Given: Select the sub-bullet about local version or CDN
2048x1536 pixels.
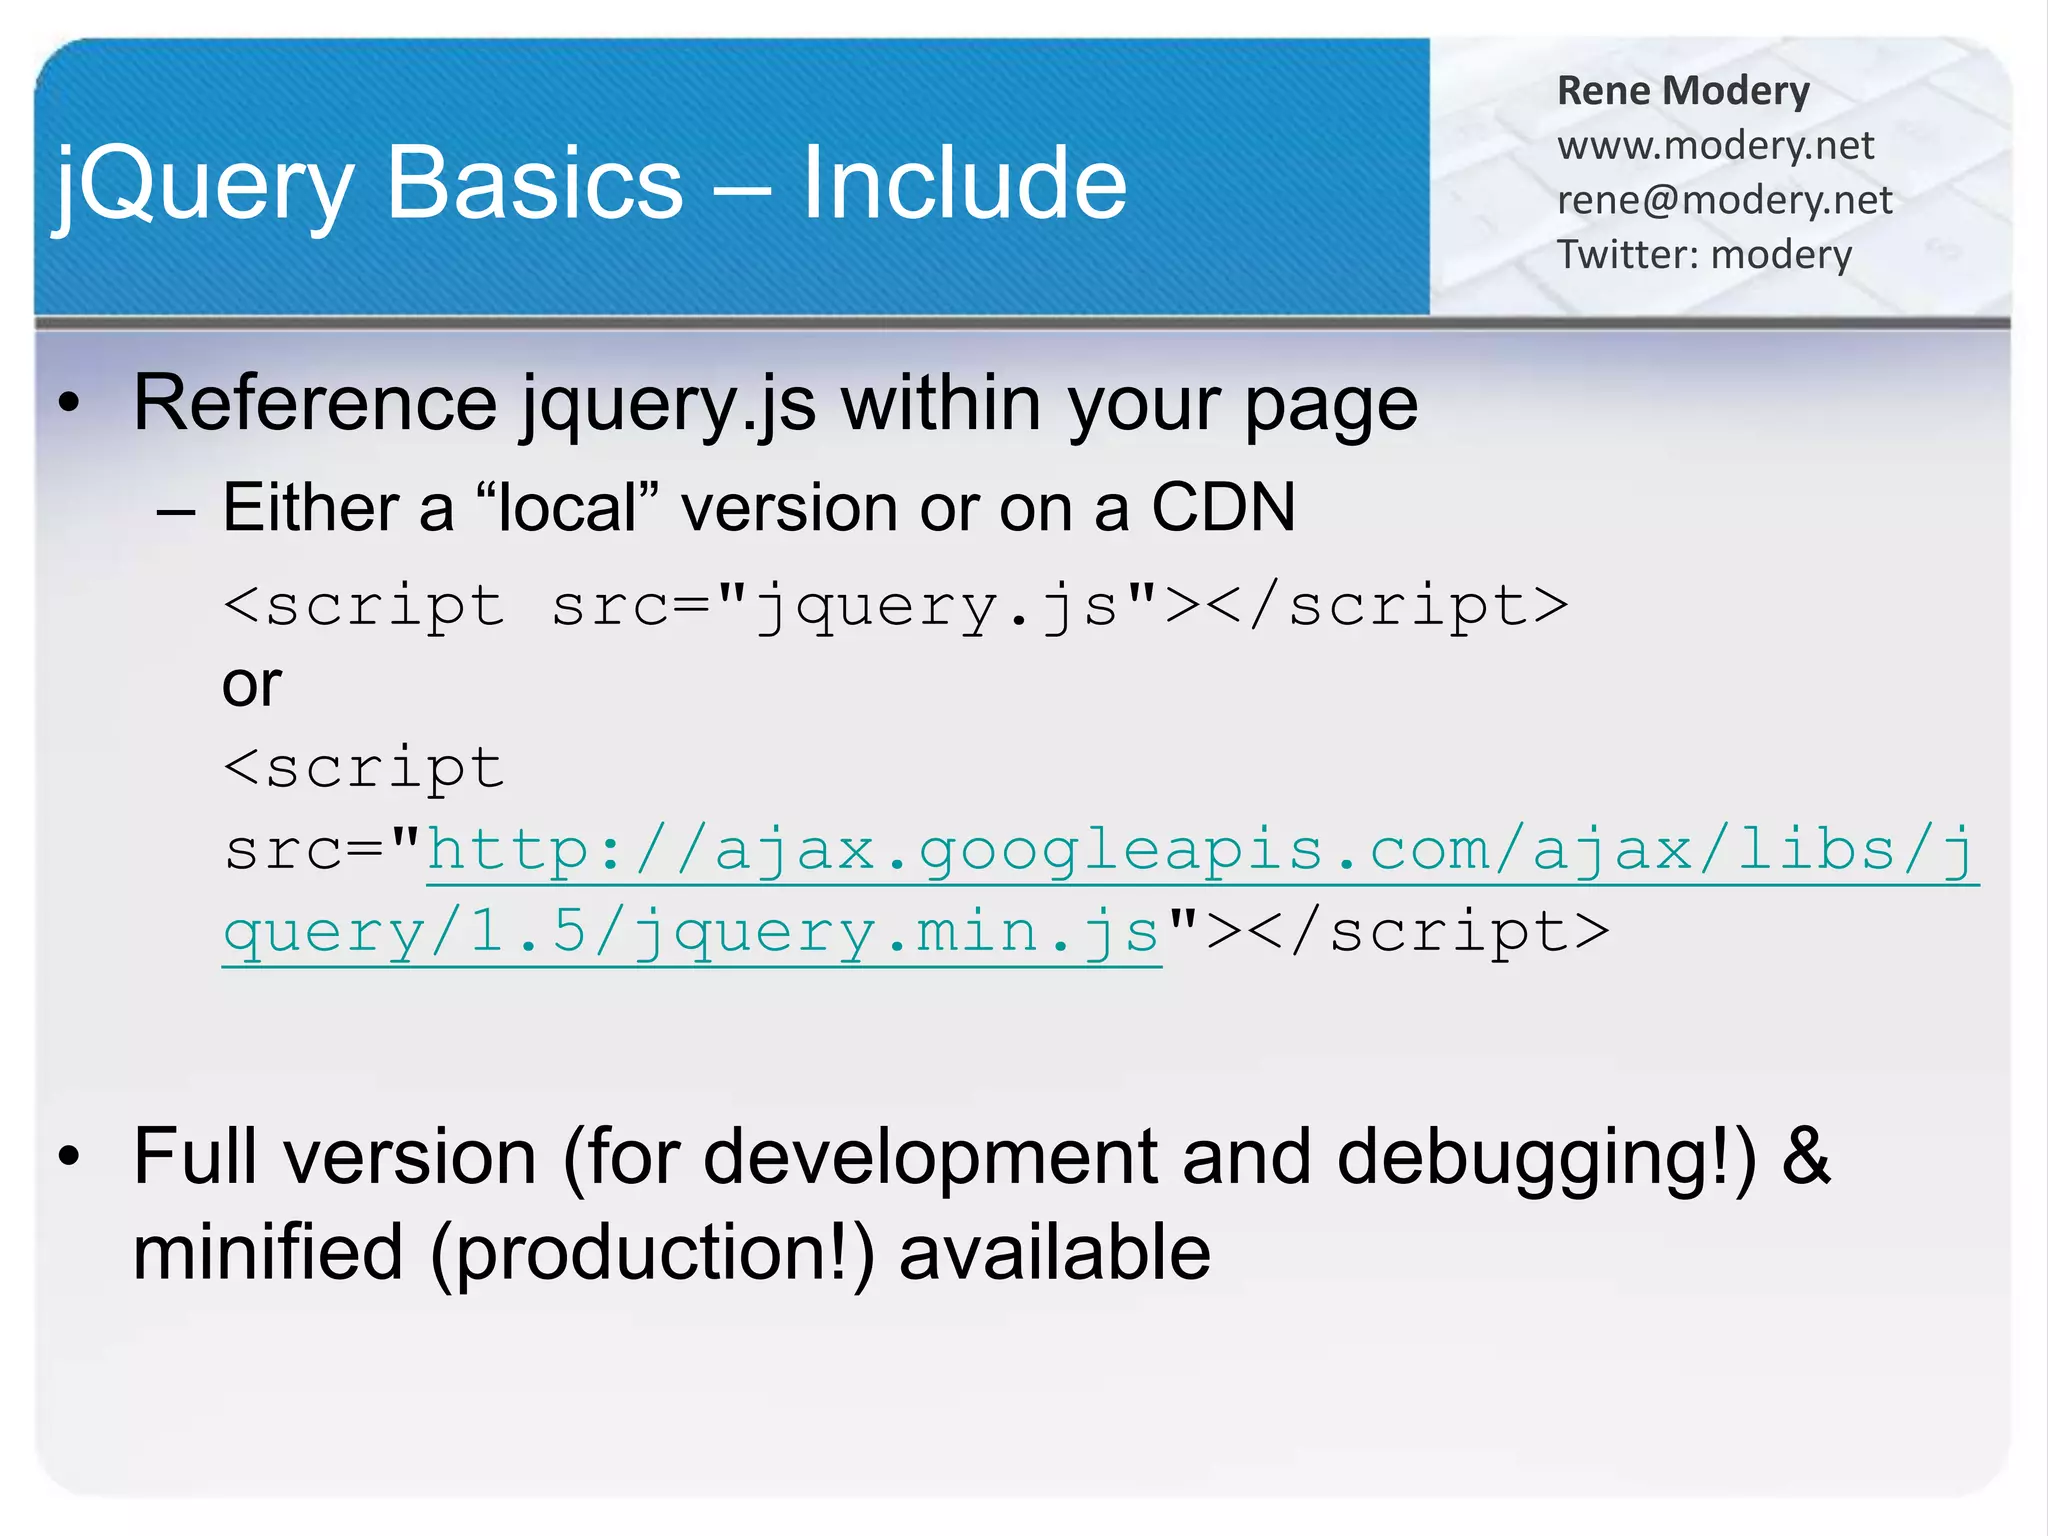Looking at the screenshot, I should coord(758,507).
